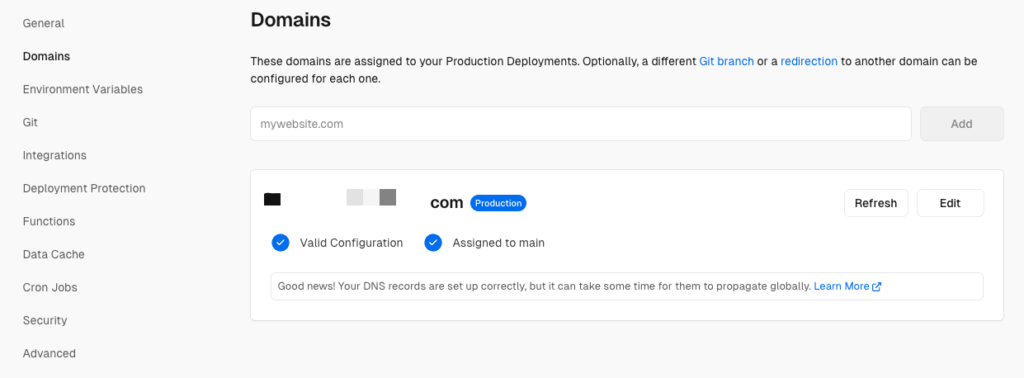Click the Edit domain button

coord(950,203)
